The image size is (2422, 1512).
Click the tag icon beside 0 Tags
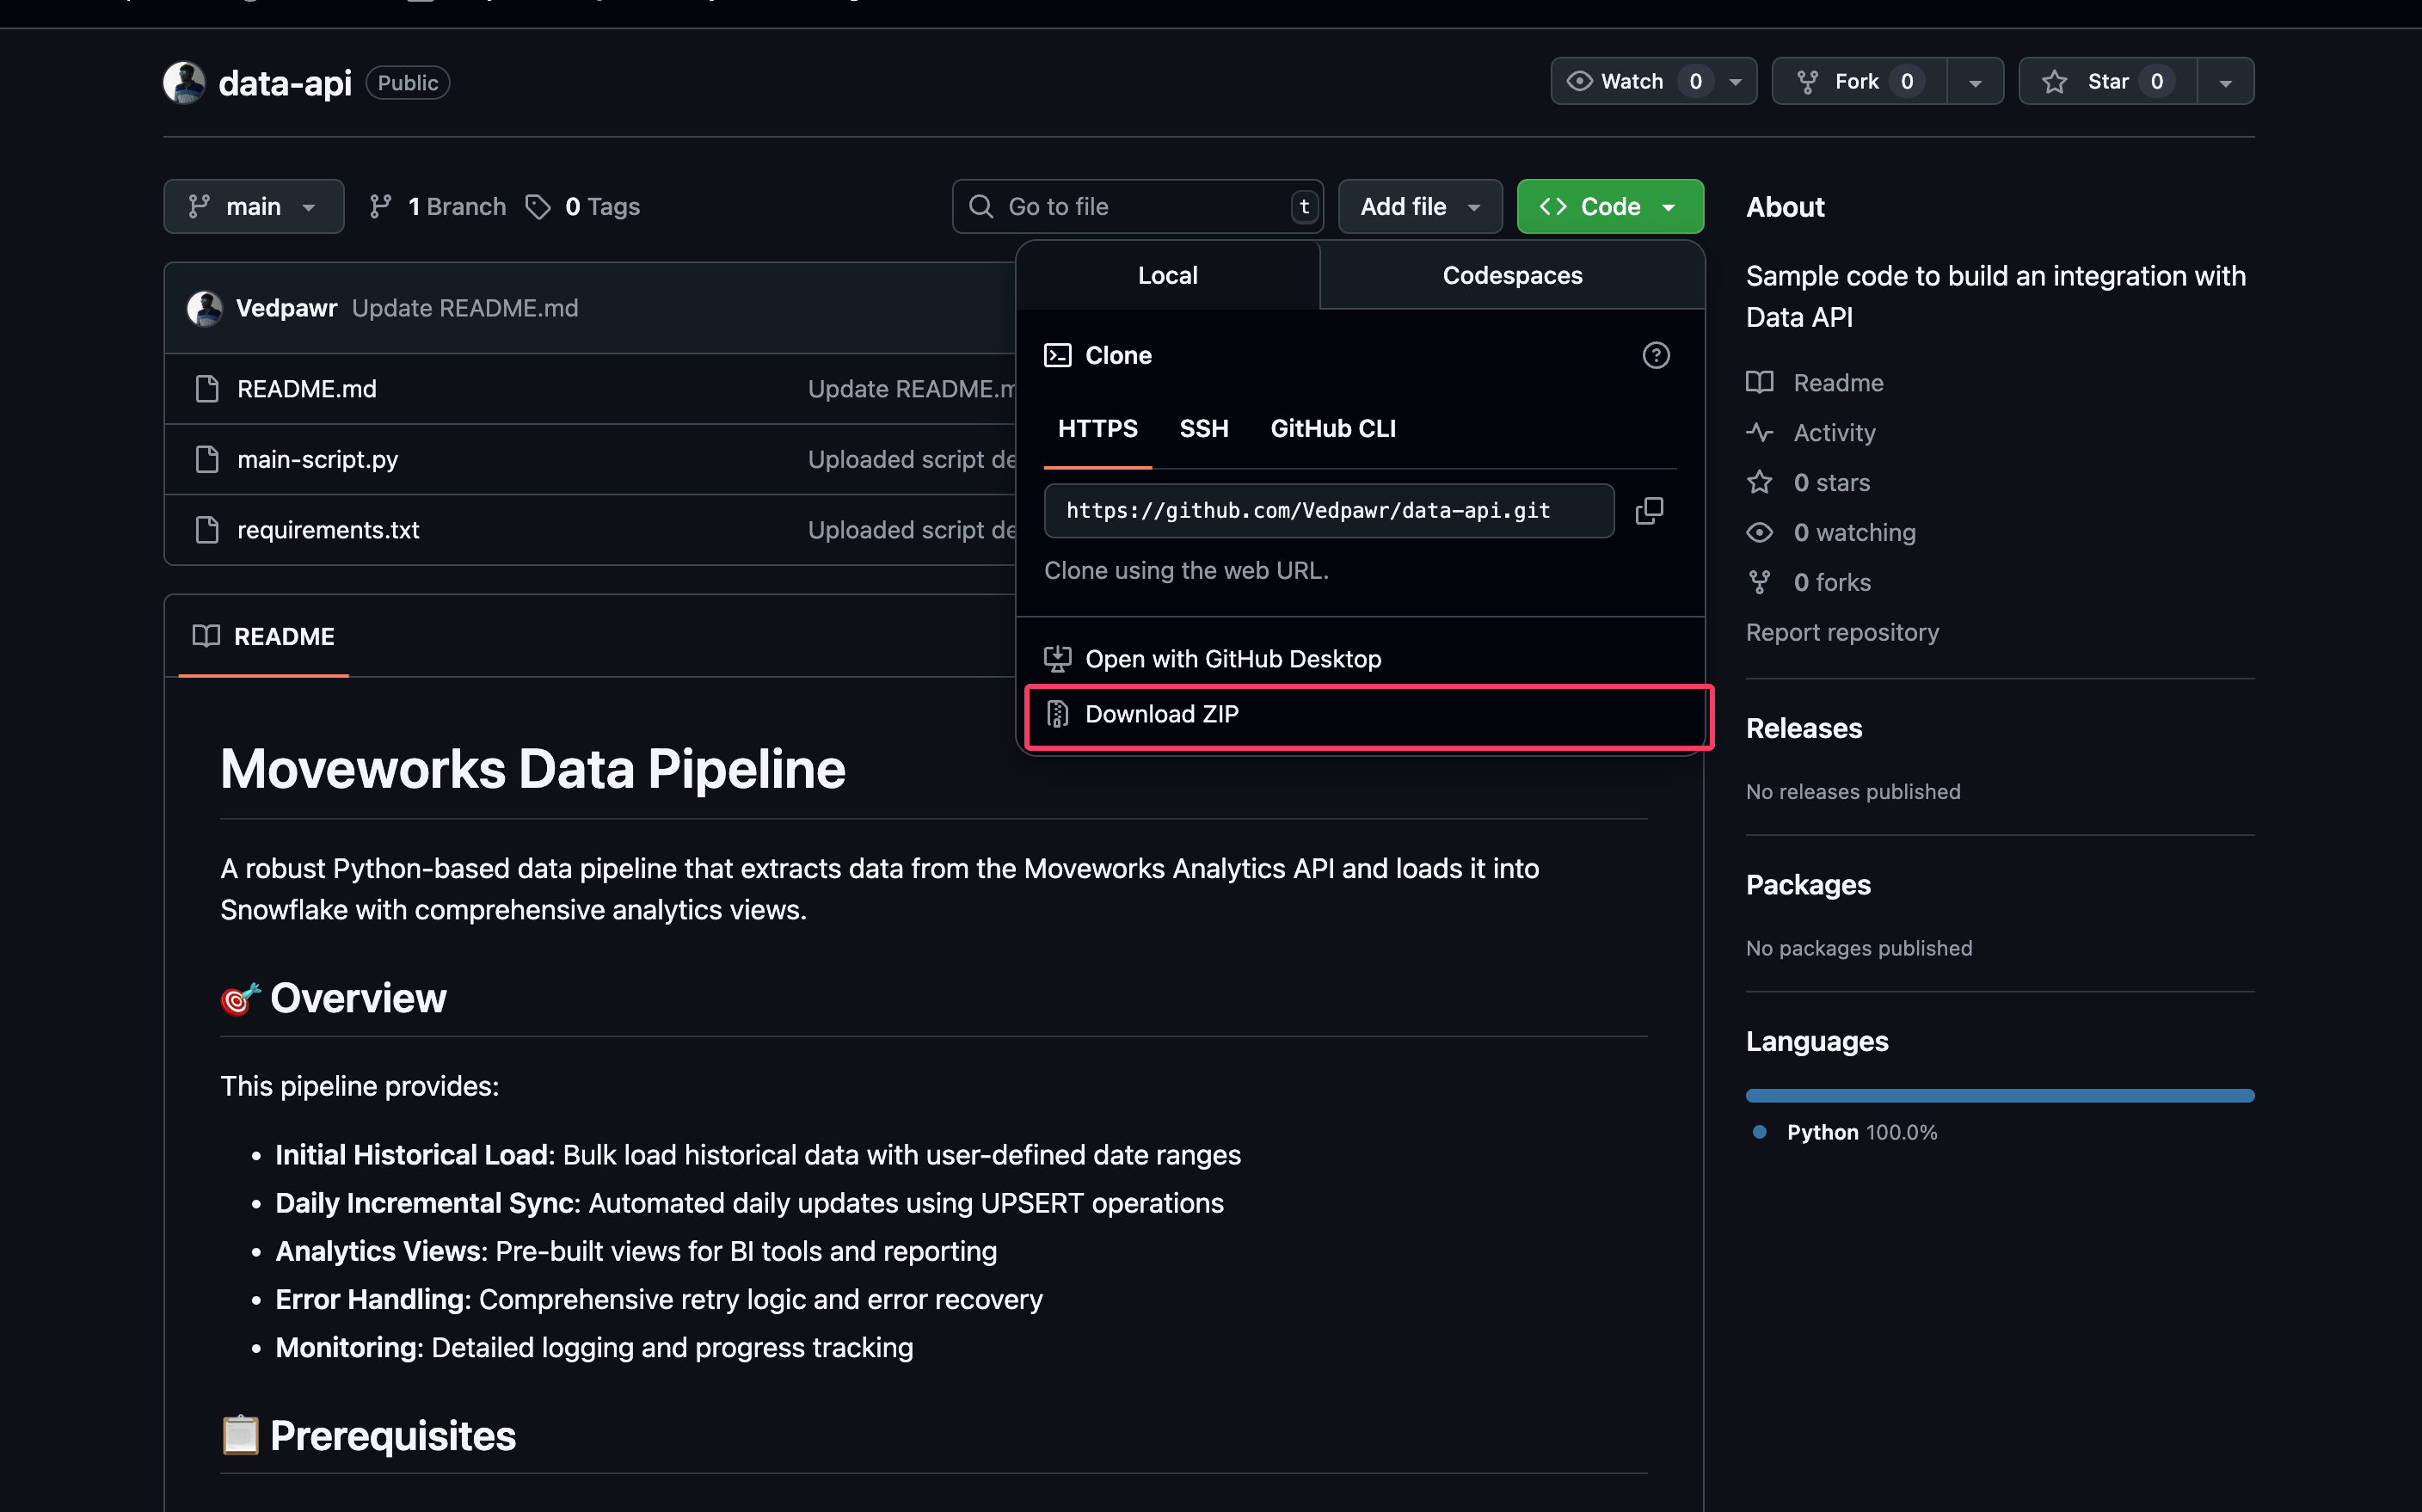coord(538,207)
